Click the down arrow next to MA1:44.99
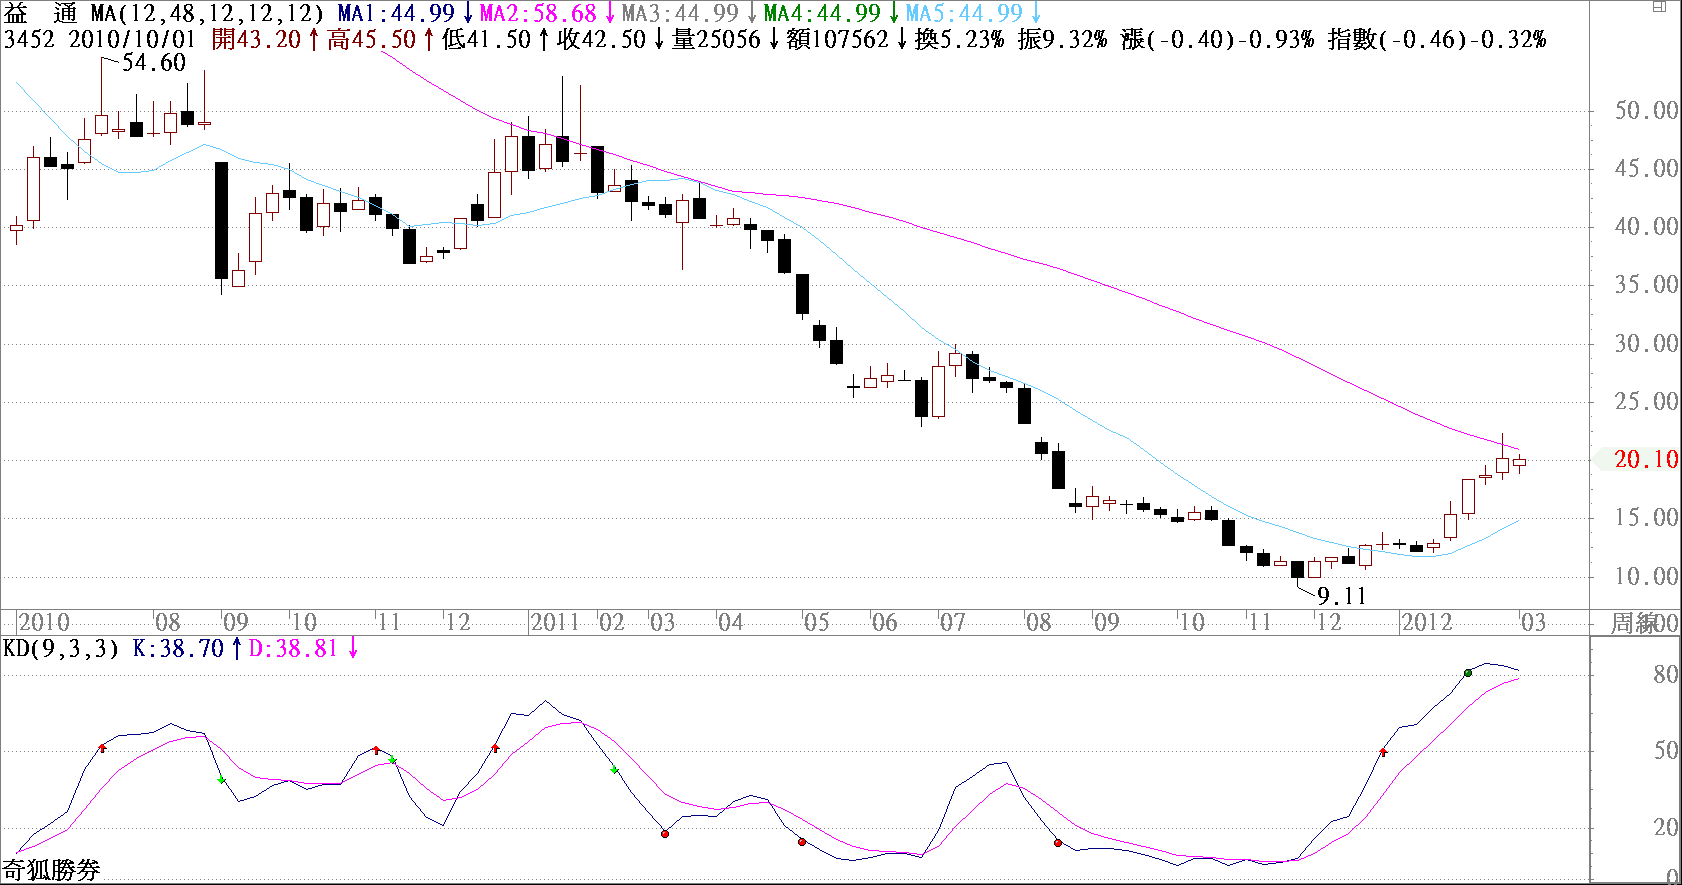Viewport: 1682px width, 885px height. click(x=467, y=14)
